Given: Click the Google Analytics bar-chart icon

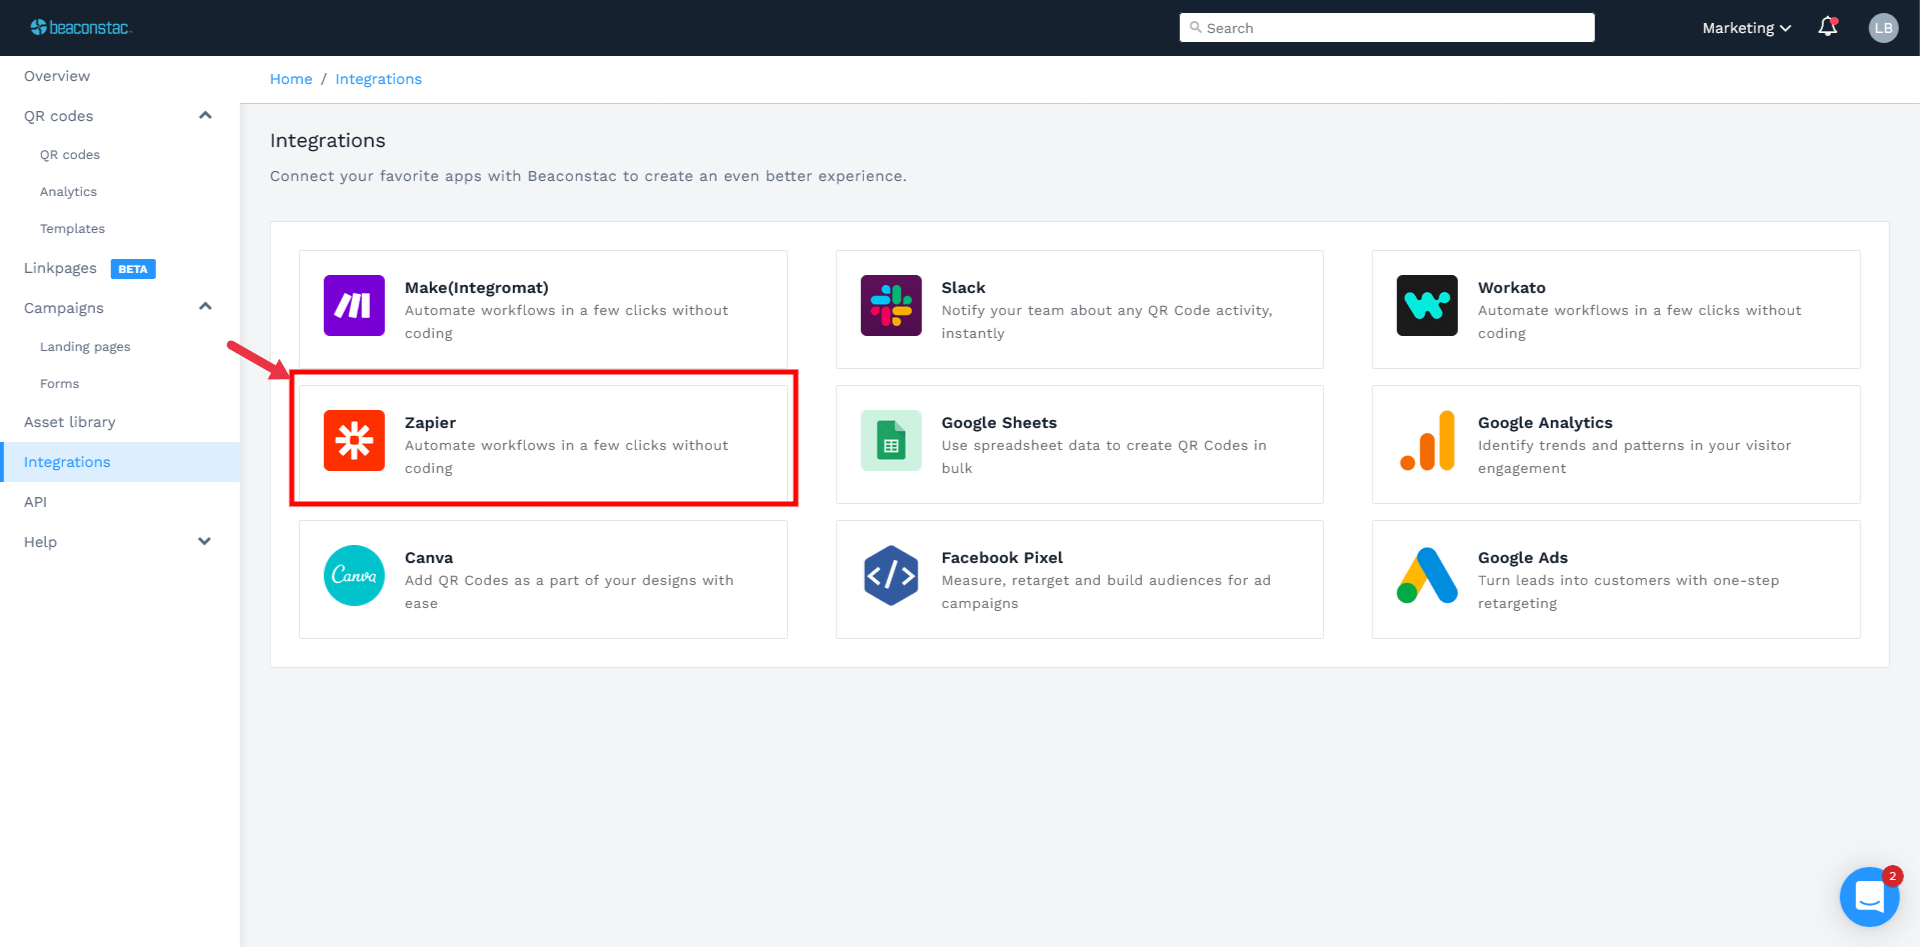Looking at the screenshot, I should [1427, 440].
